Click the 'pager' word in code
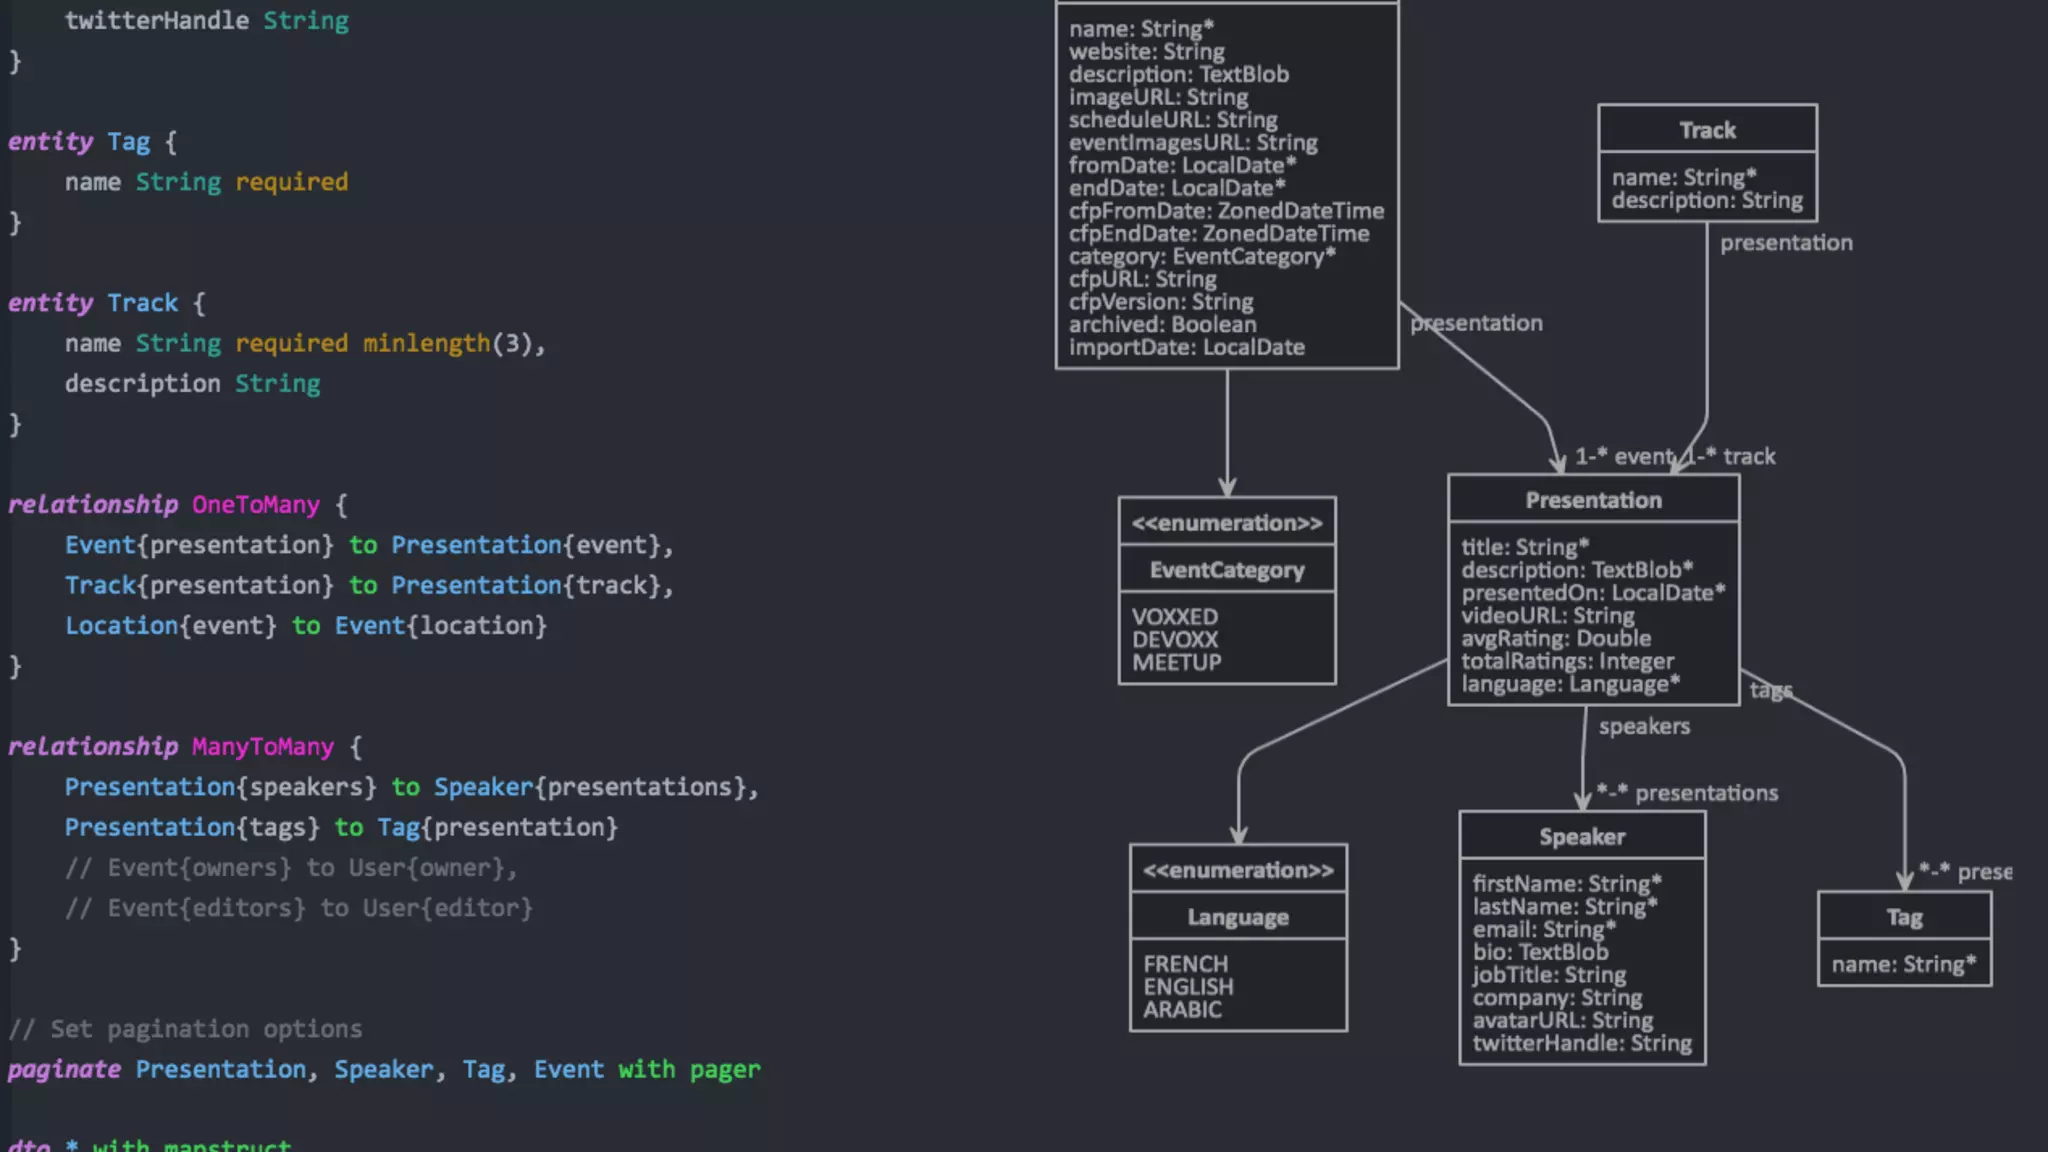 pos(724,1070)
